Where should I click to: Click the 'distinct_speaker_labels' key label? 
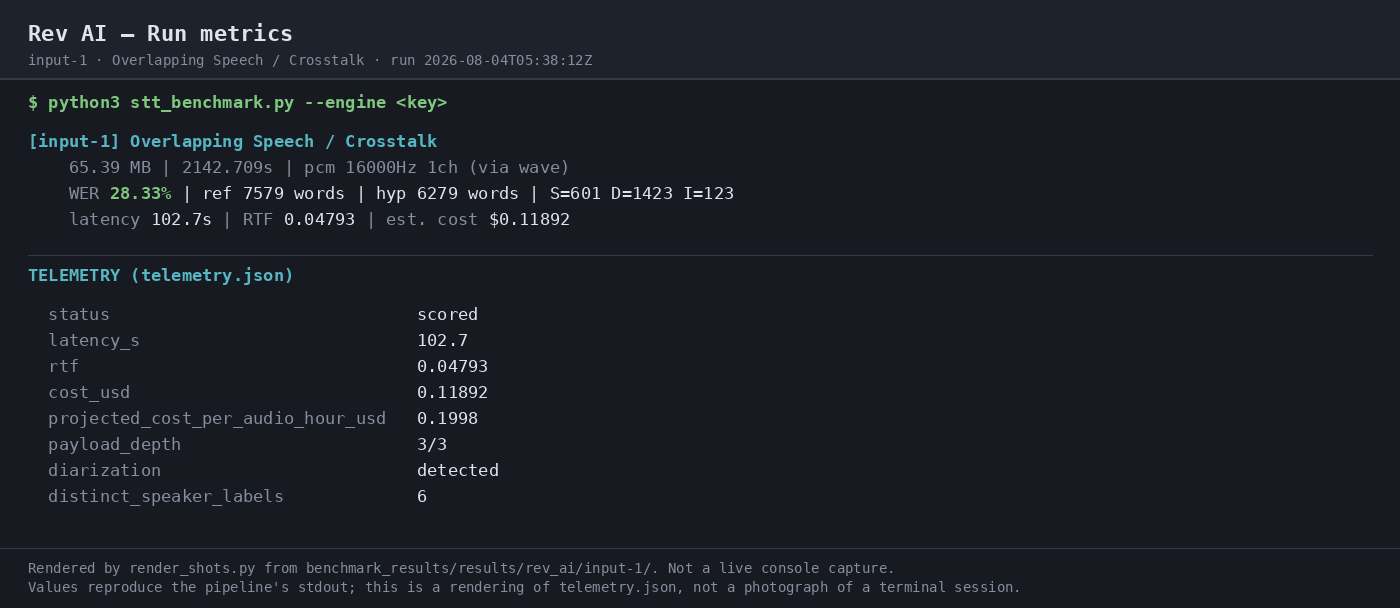[x=166, y=497]
